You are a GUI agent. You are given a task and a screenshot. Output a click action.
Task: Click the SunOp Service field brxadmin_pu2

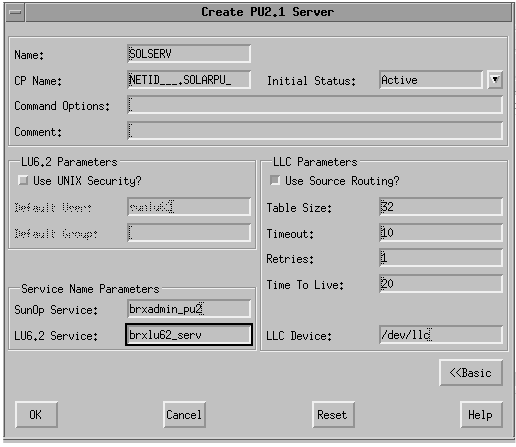click(189, 309)
